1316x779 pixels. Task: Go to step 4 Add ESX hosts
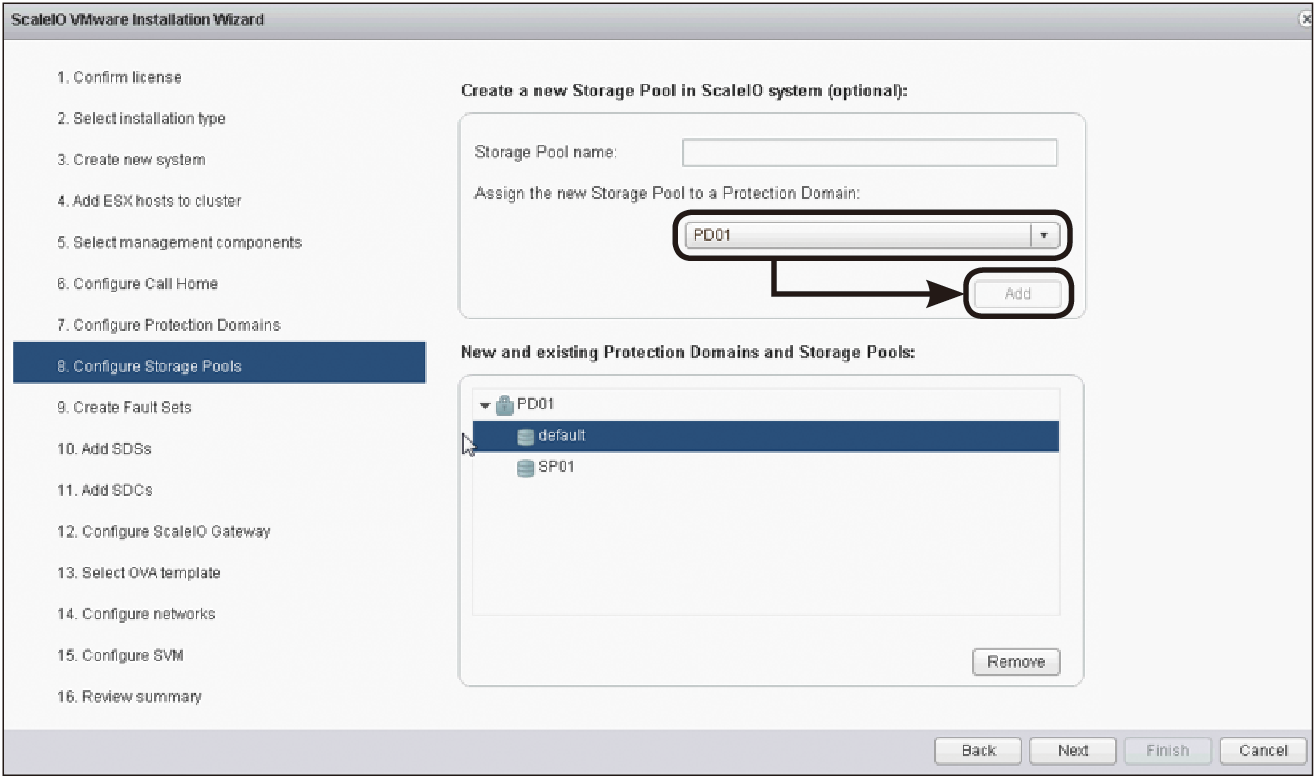[149, 201]
